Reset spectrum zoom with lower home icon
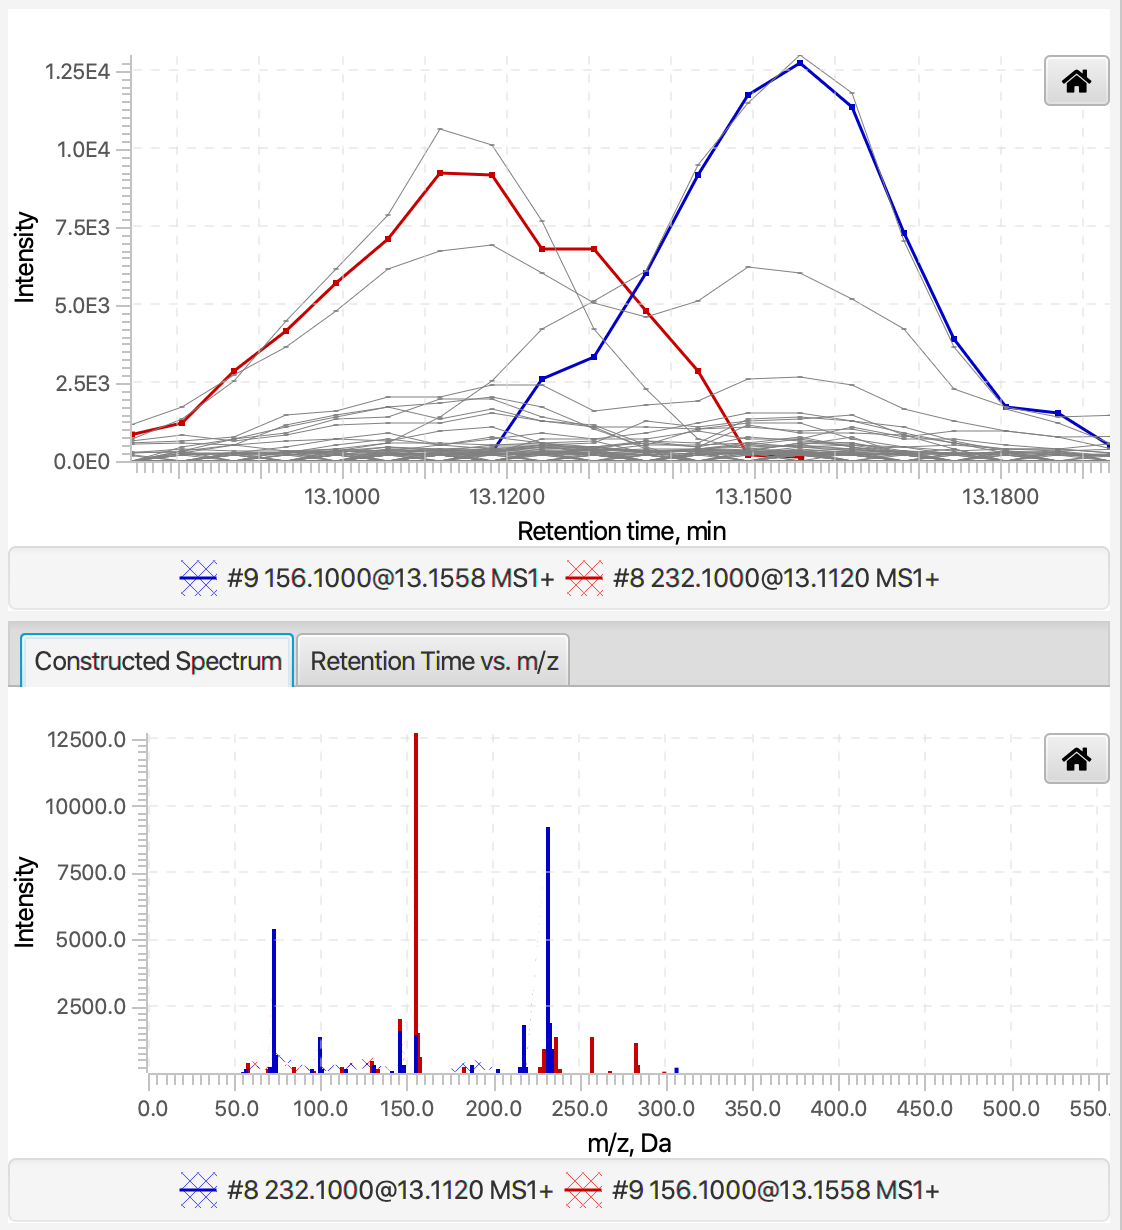This screenshot has width=1122, height=1230. click(1076, 759)
